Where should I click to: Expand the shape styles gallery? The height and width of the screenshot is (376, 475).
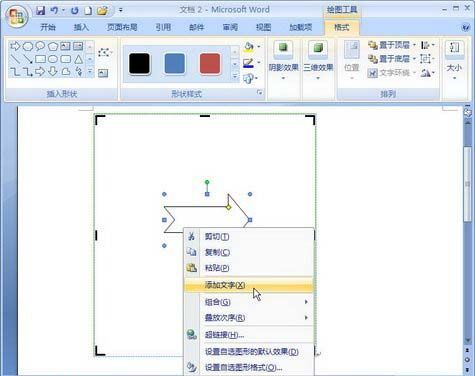coord(235,77)
